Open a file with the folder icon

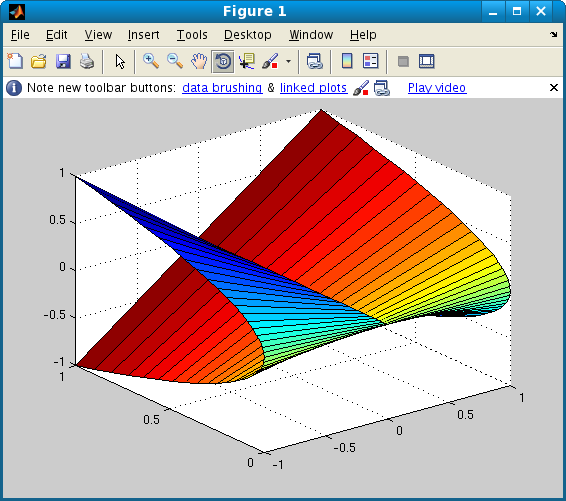point(39,61)
